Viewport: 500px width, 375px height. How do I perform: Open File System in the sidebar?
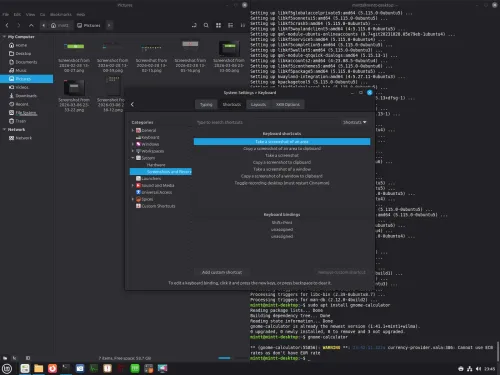pos(27,113)
